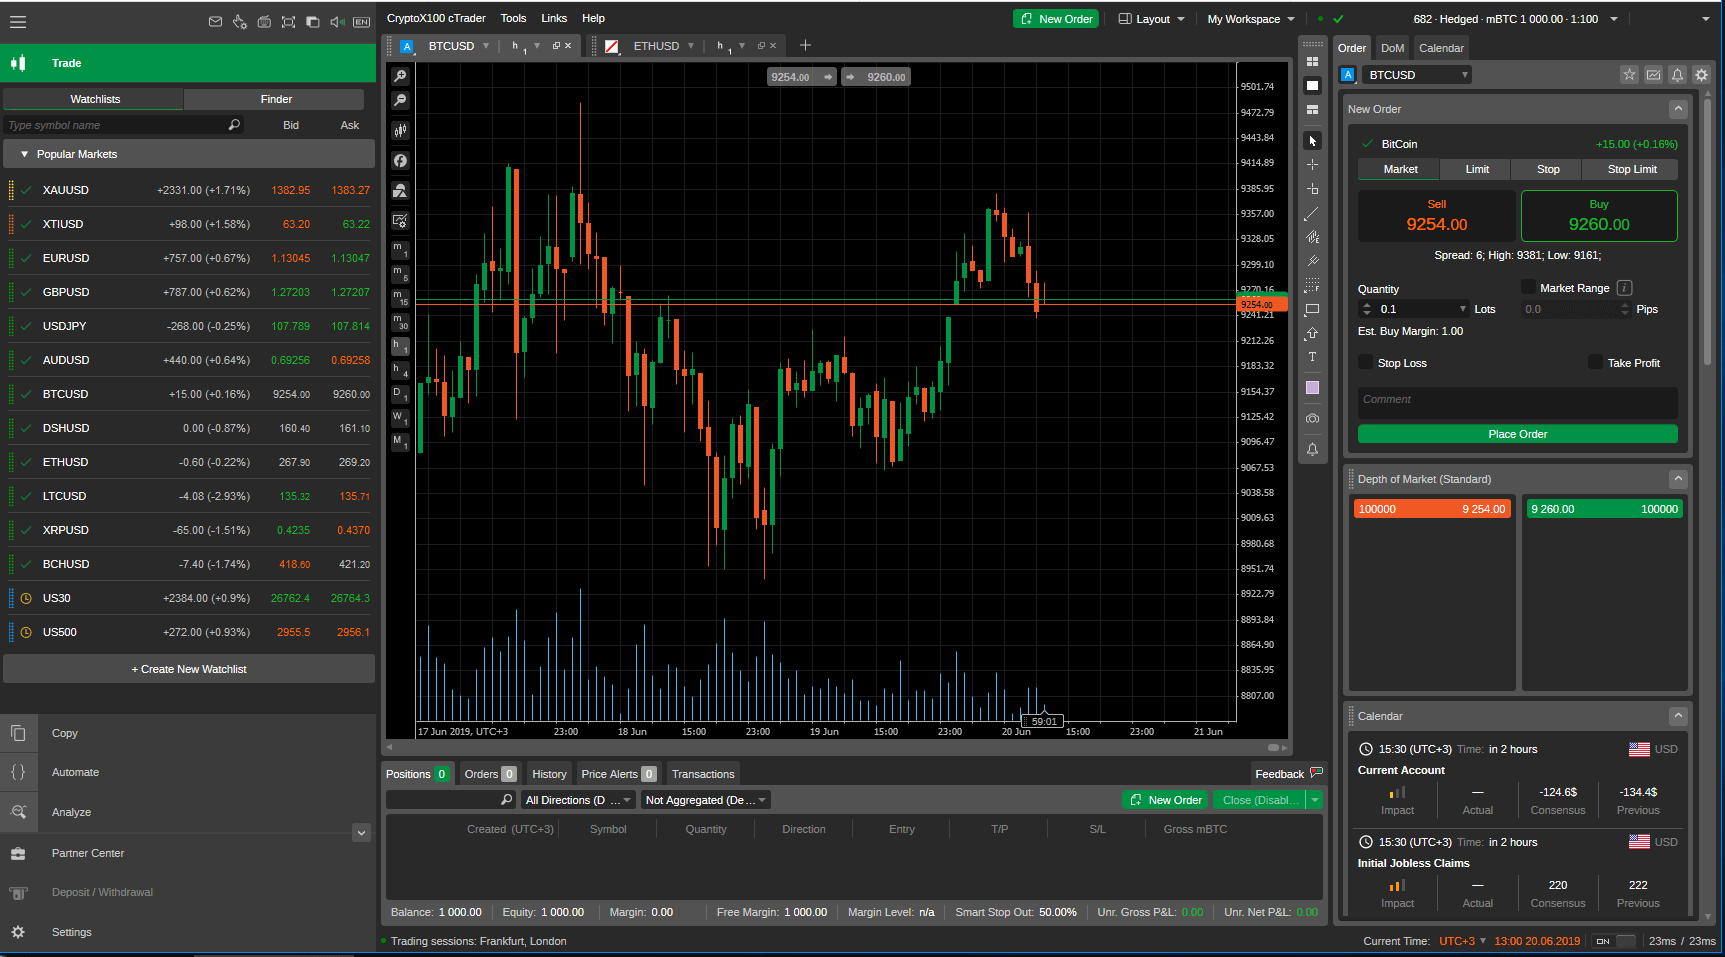The height and width of the screenshot is (957, 1725).
Task: Open the mail inbox icon
Action: (215, 21)
